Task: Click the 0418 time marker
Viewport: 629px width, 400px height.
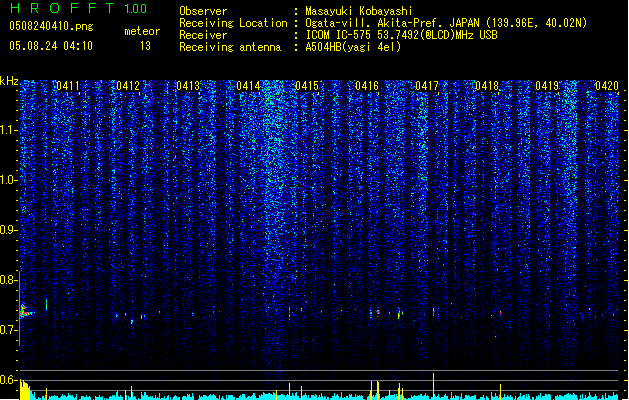Action: 487,86
